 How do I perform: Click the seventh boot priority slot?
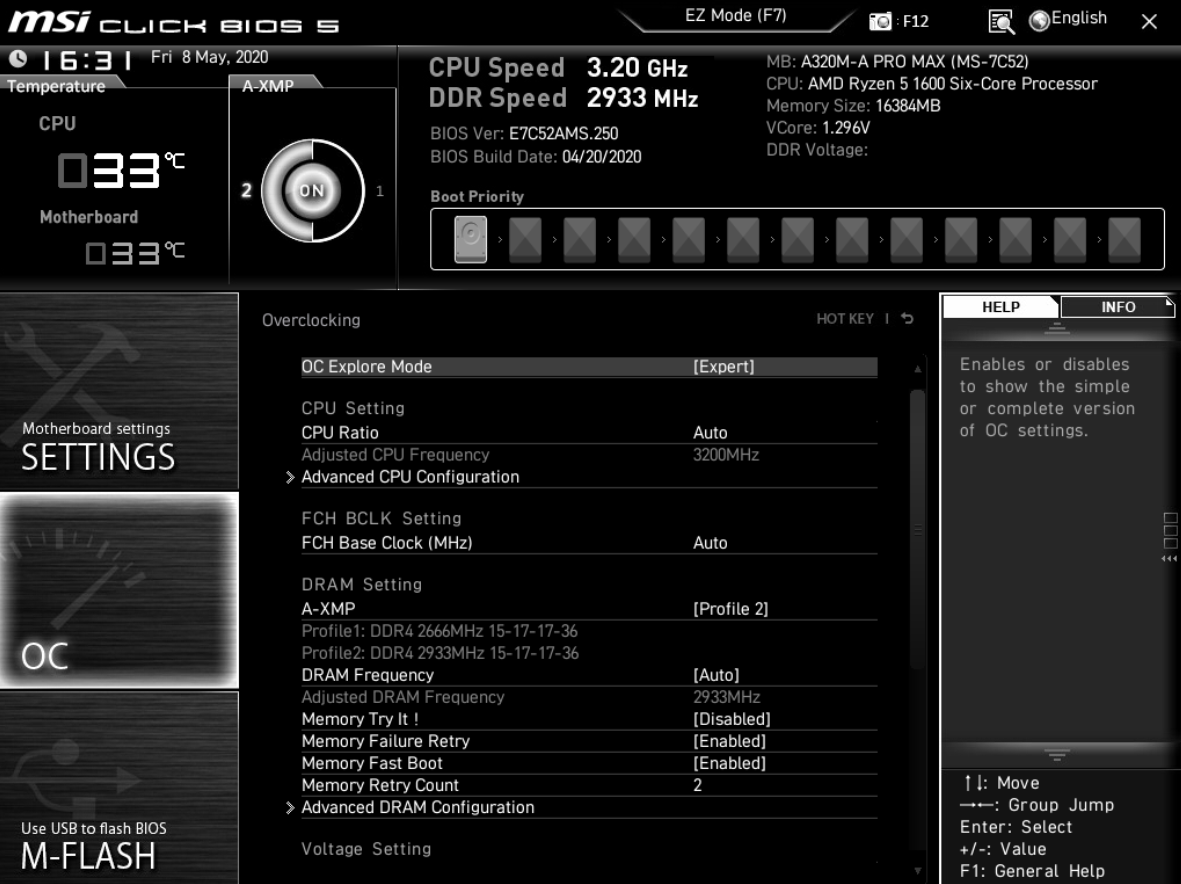[797, 239]
